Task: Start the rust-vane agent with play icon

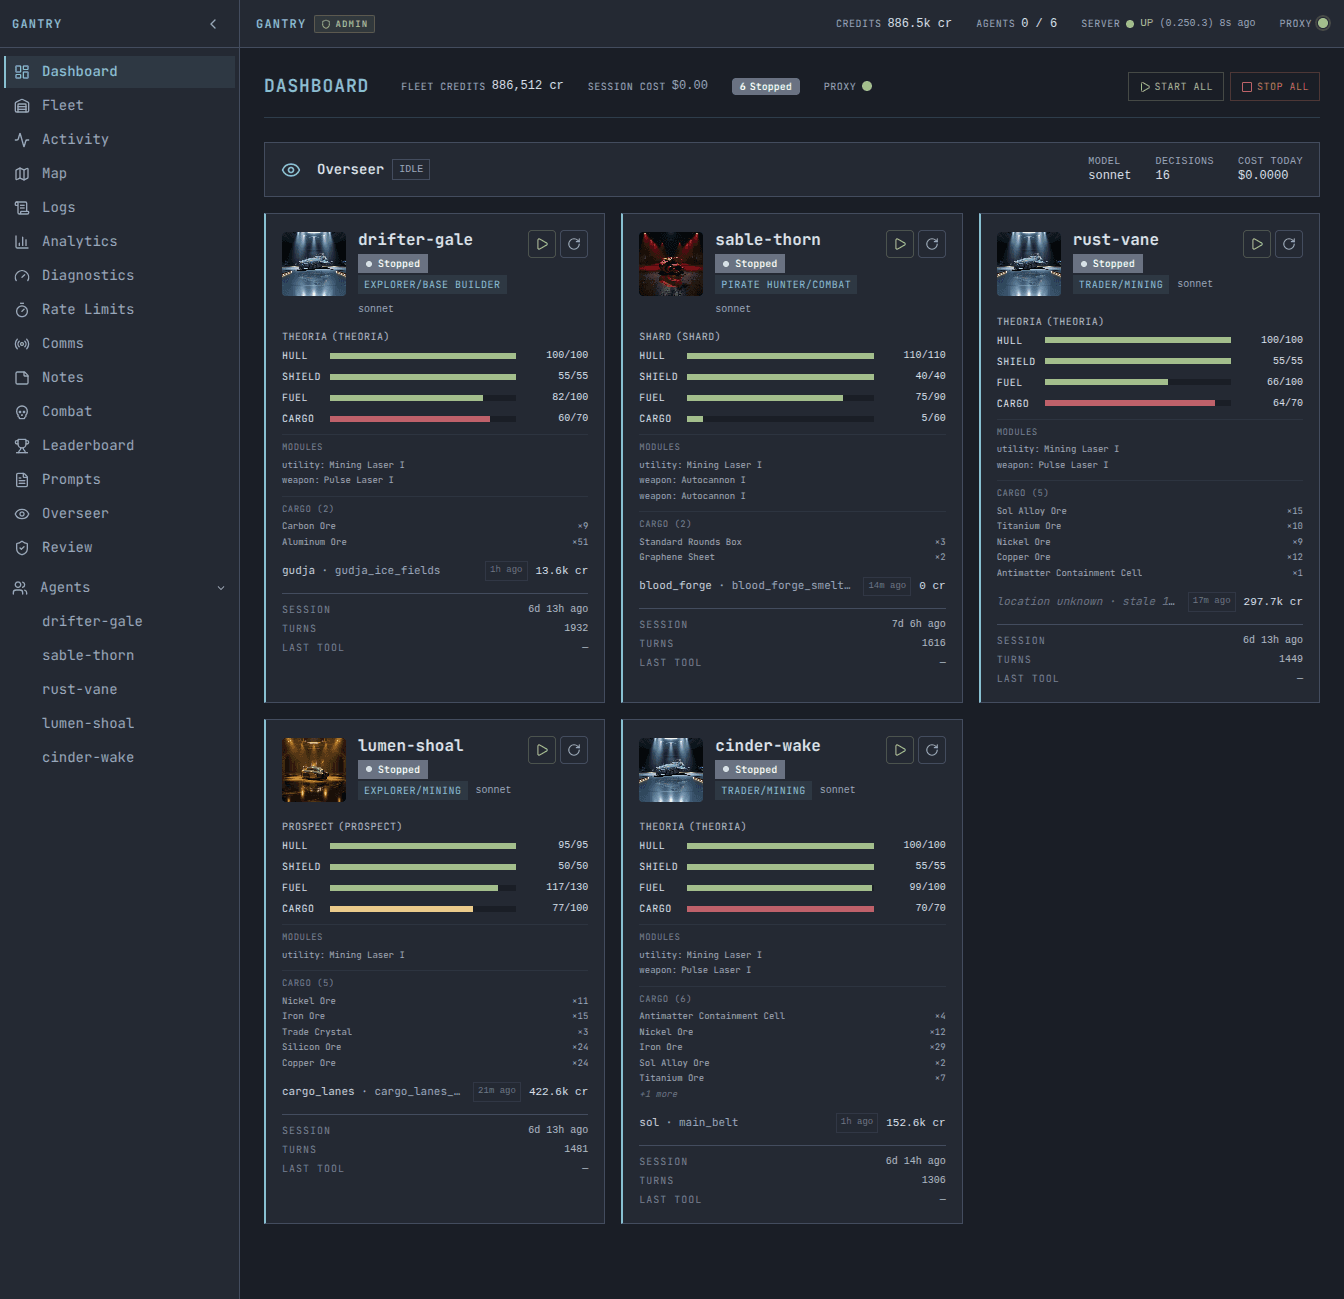Action: click(1257, 244)
